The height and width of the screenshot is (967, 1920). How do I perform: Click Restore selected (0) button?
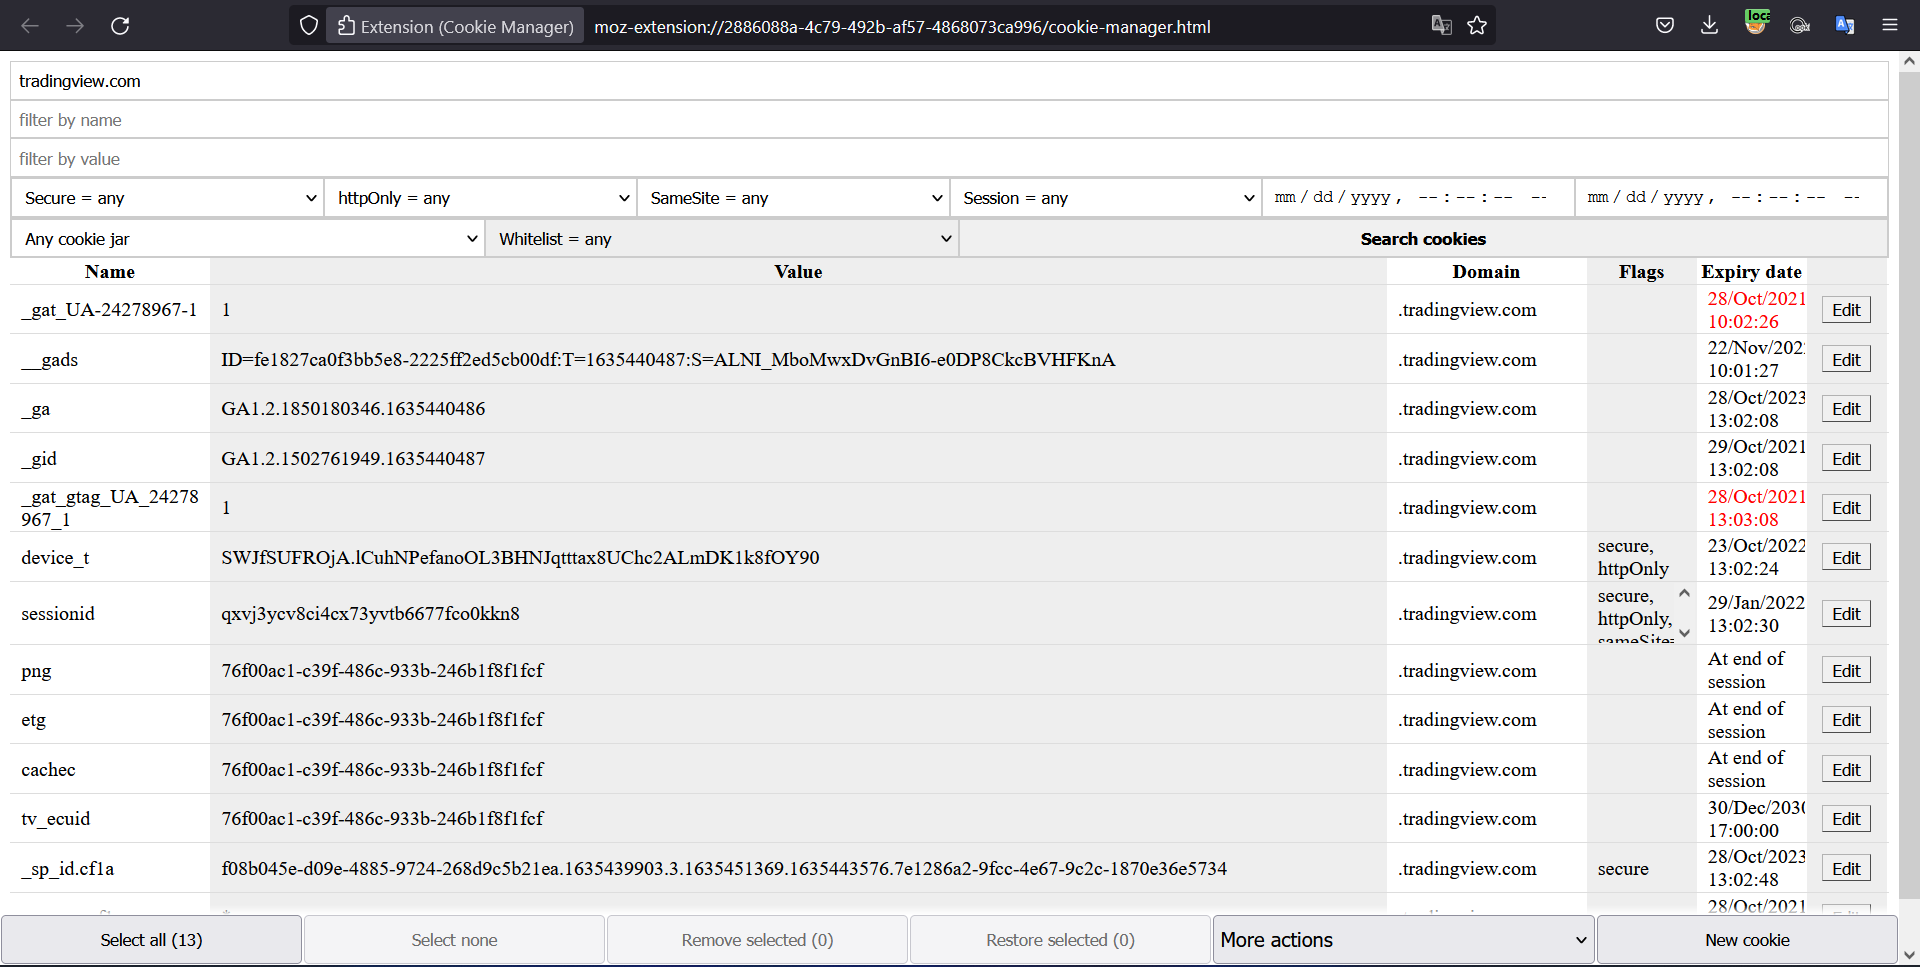click(1060, 940)
